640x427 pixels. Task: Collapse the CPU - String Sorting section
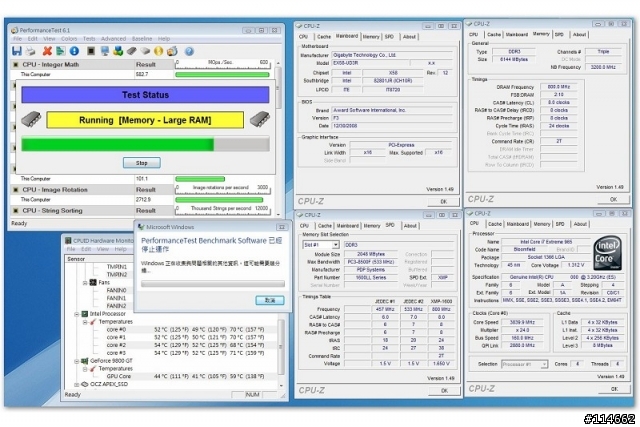pos(16,211)
